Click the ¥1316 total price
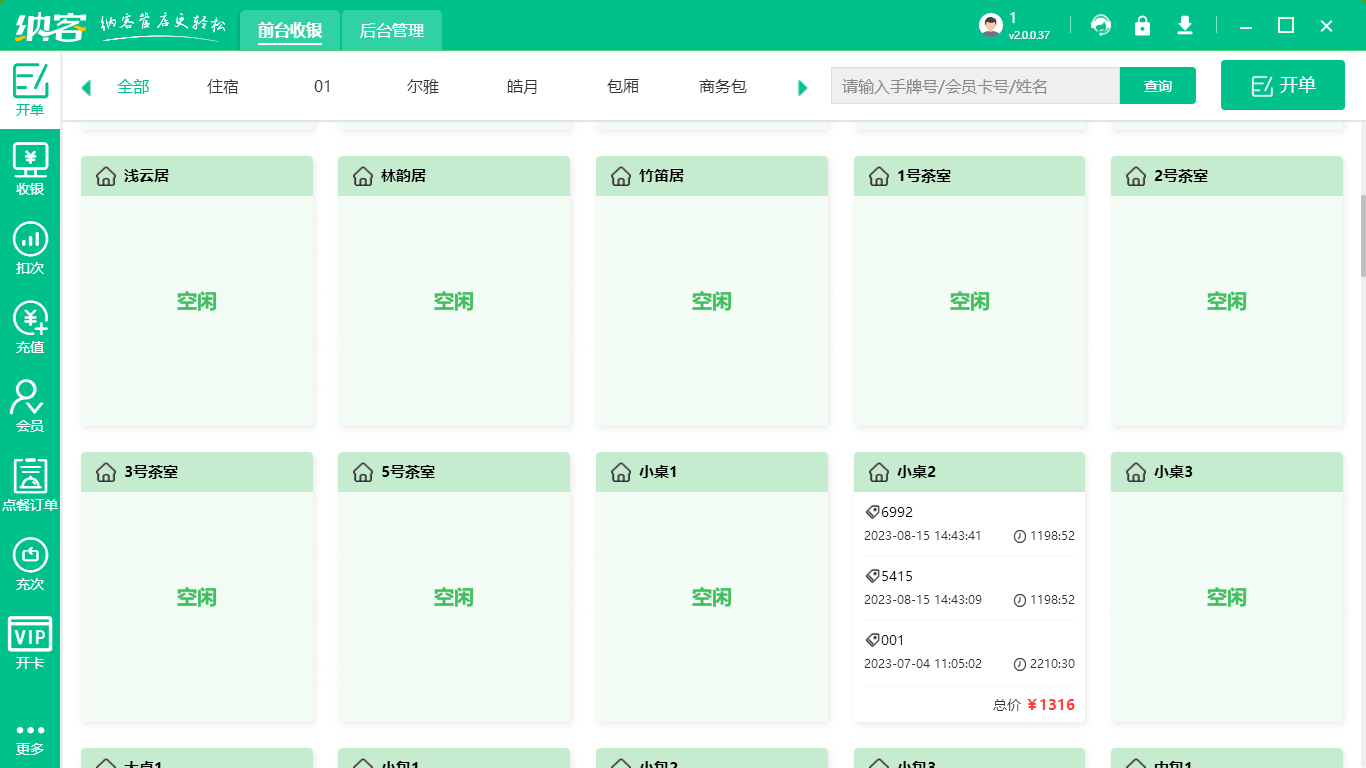The height and width of the screenshot is (768, 1366). pos(1051,705)
